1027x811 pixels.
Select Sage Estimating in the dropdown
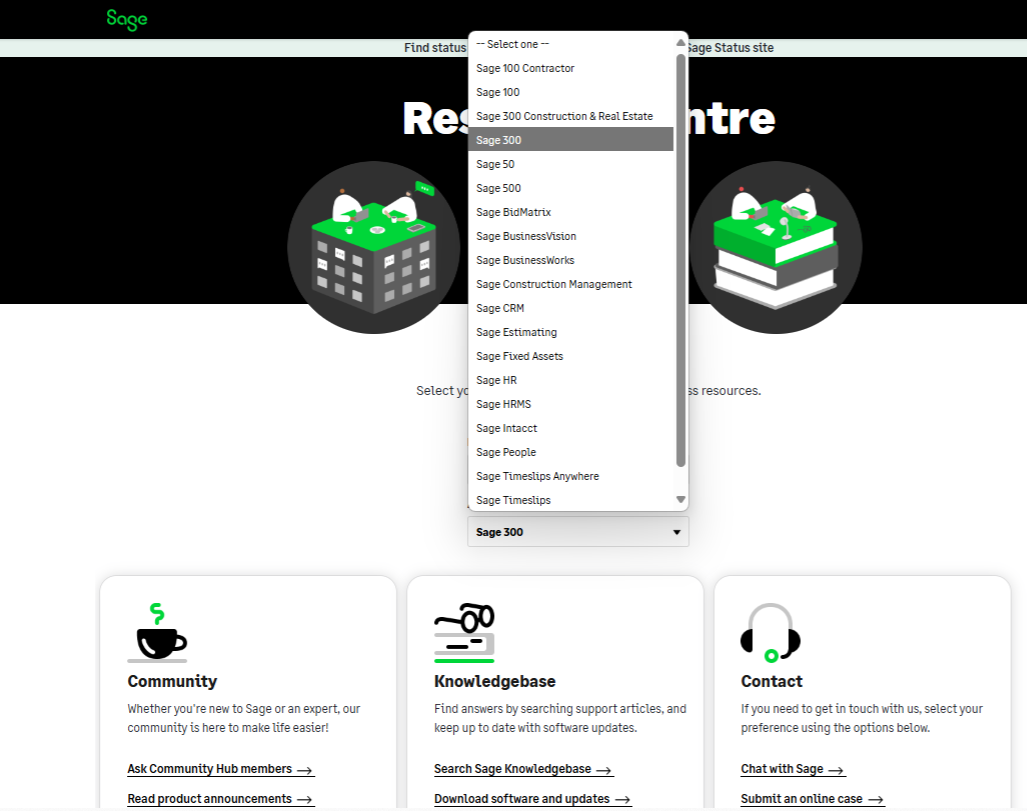(x=570, y=332)
